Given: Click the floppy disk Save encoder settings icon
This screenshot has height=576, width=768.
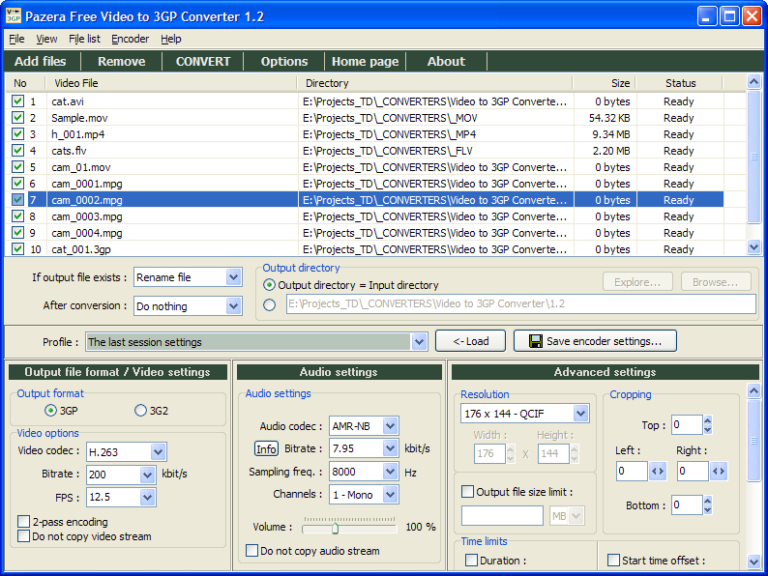Looking at the screenshot, I should coord(535,341).
